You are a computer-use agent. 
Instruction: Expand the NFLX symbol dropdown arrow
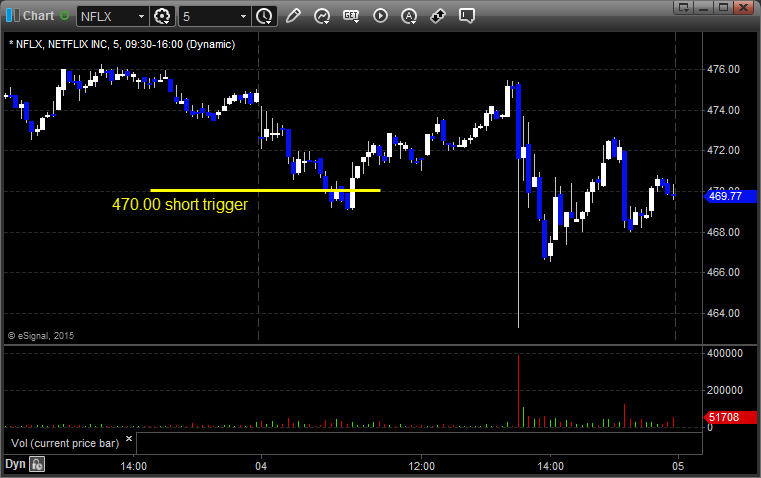[x=141, y=16]
